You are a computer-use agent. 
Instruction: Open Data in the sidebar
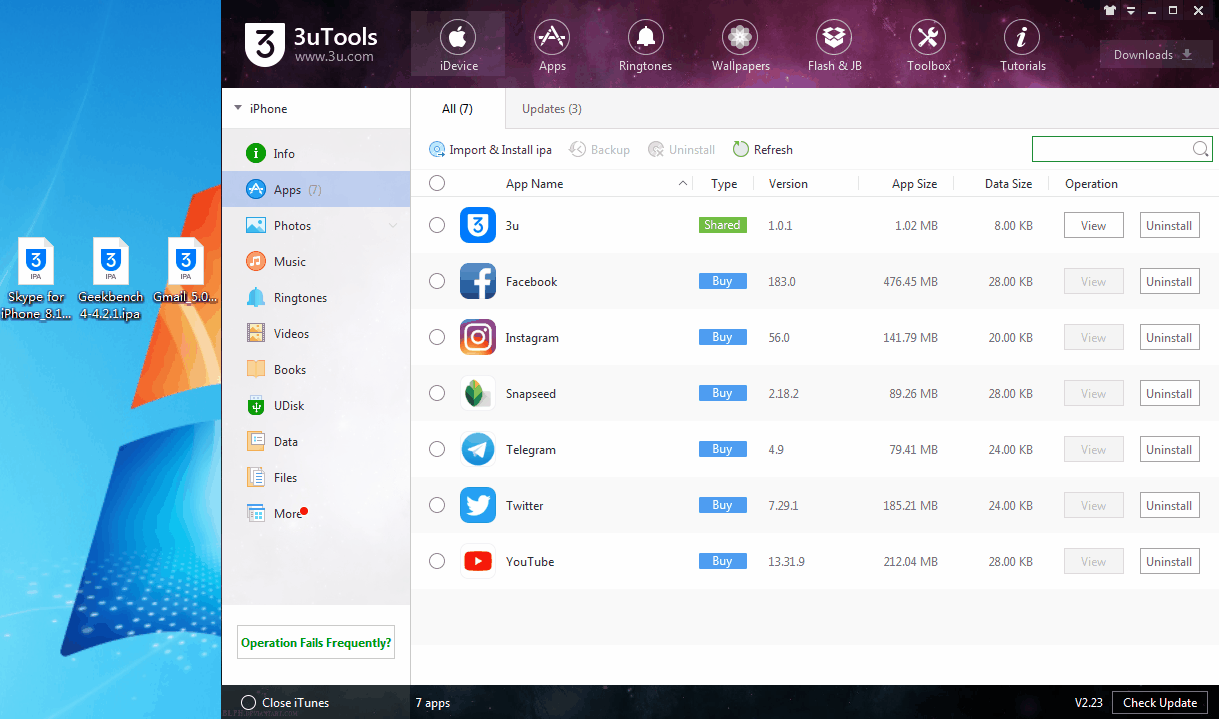pyautogui.click(x=316, y=442)
